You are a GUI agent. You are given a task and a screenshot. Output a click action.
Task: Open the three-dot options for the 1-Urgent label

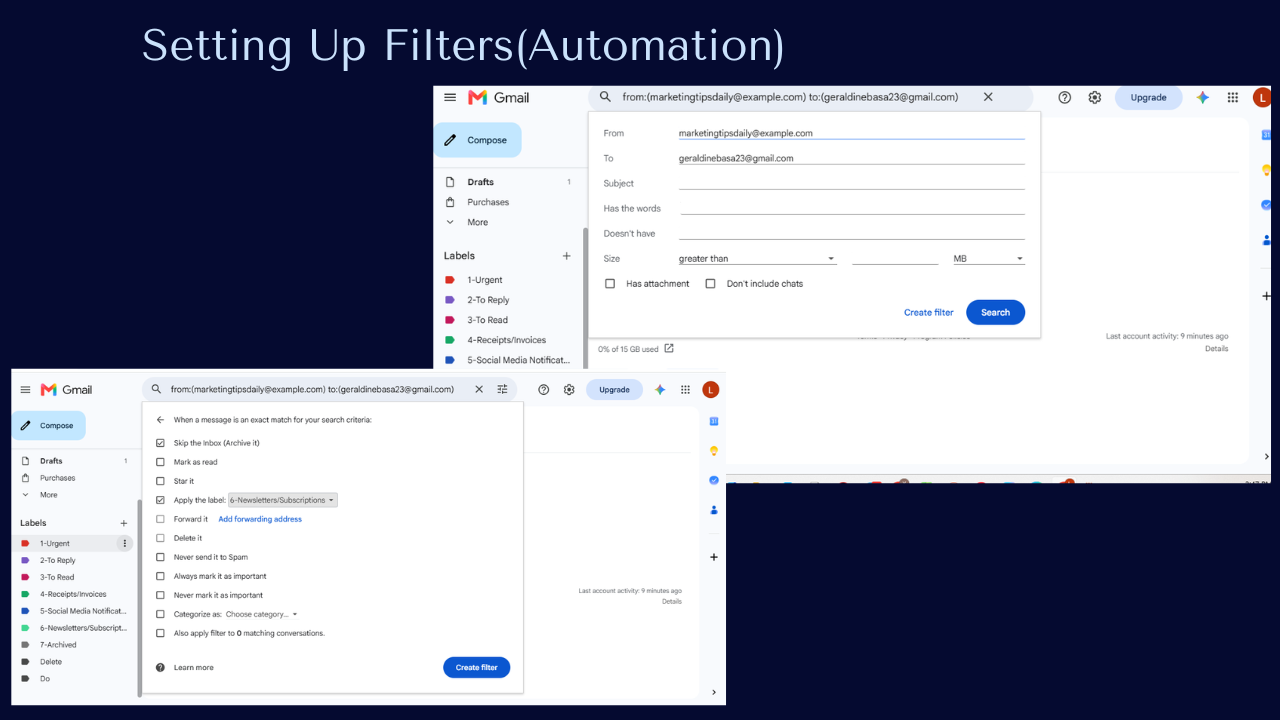(x=124, y=543)
